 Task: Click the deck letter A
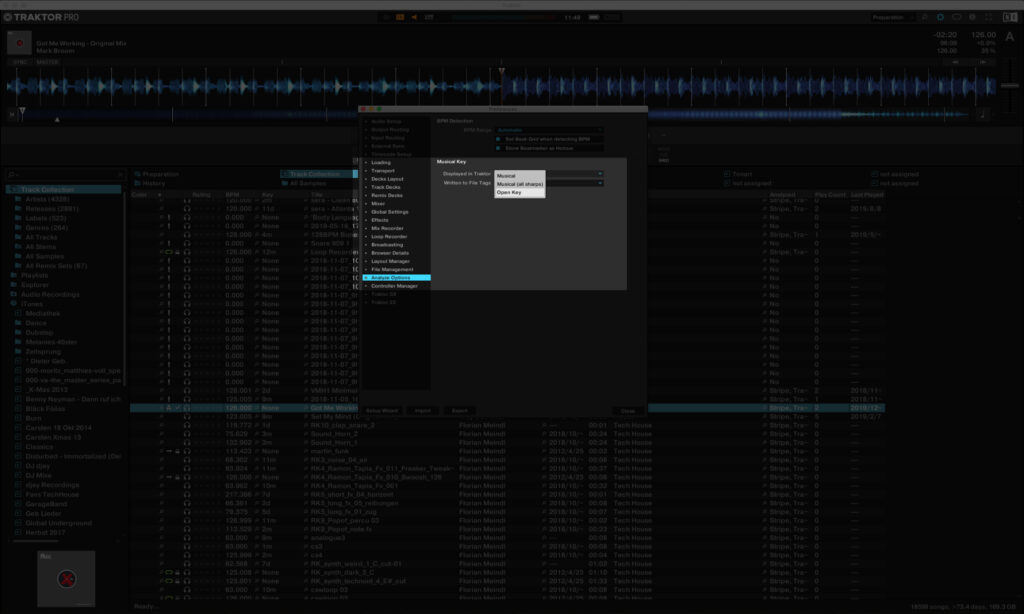tap(1010, 37)
